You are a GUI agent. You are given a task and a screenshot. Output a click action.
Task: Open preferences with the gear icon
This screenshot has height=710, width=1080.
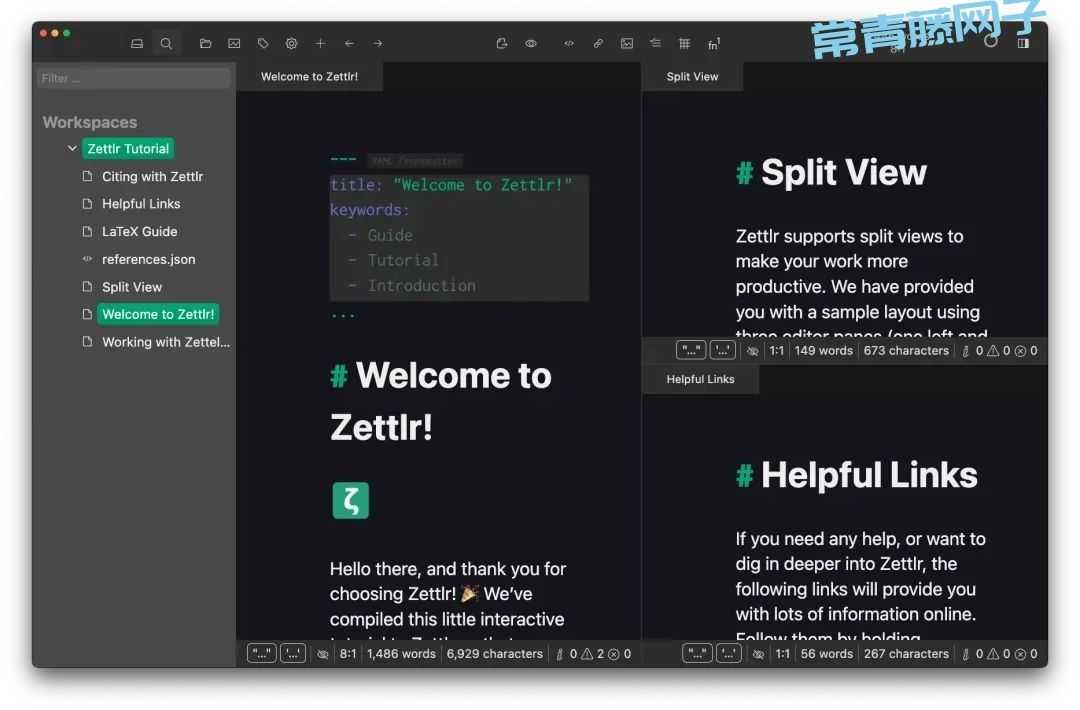coord(291,43)
